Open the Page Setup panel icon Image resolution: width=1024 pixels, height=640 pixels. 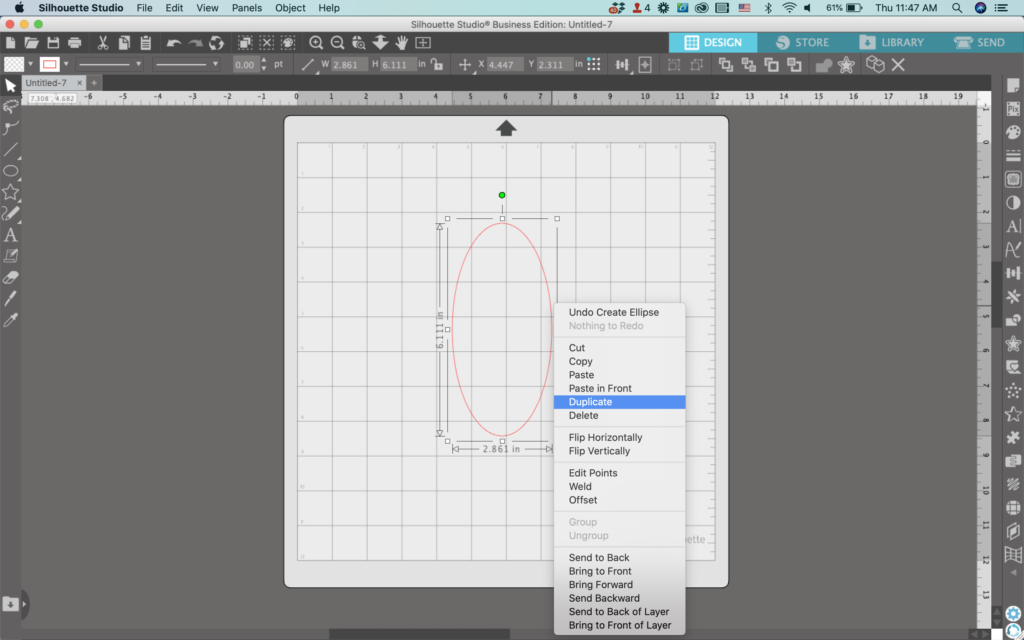(x=1013, y=86)
